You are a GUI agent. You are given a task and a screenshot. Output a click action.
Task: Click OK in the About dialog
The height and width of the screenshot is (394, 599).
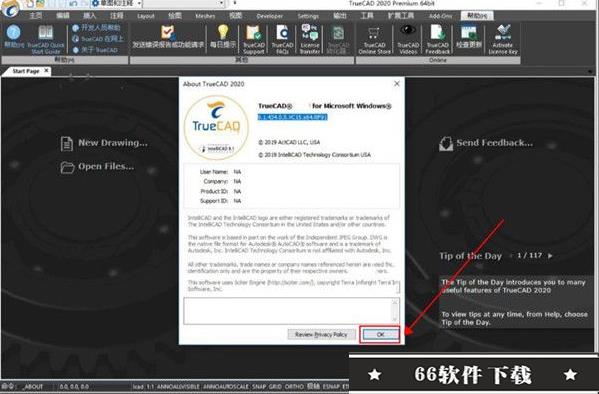pyautogui.click(x=380, y=334)
